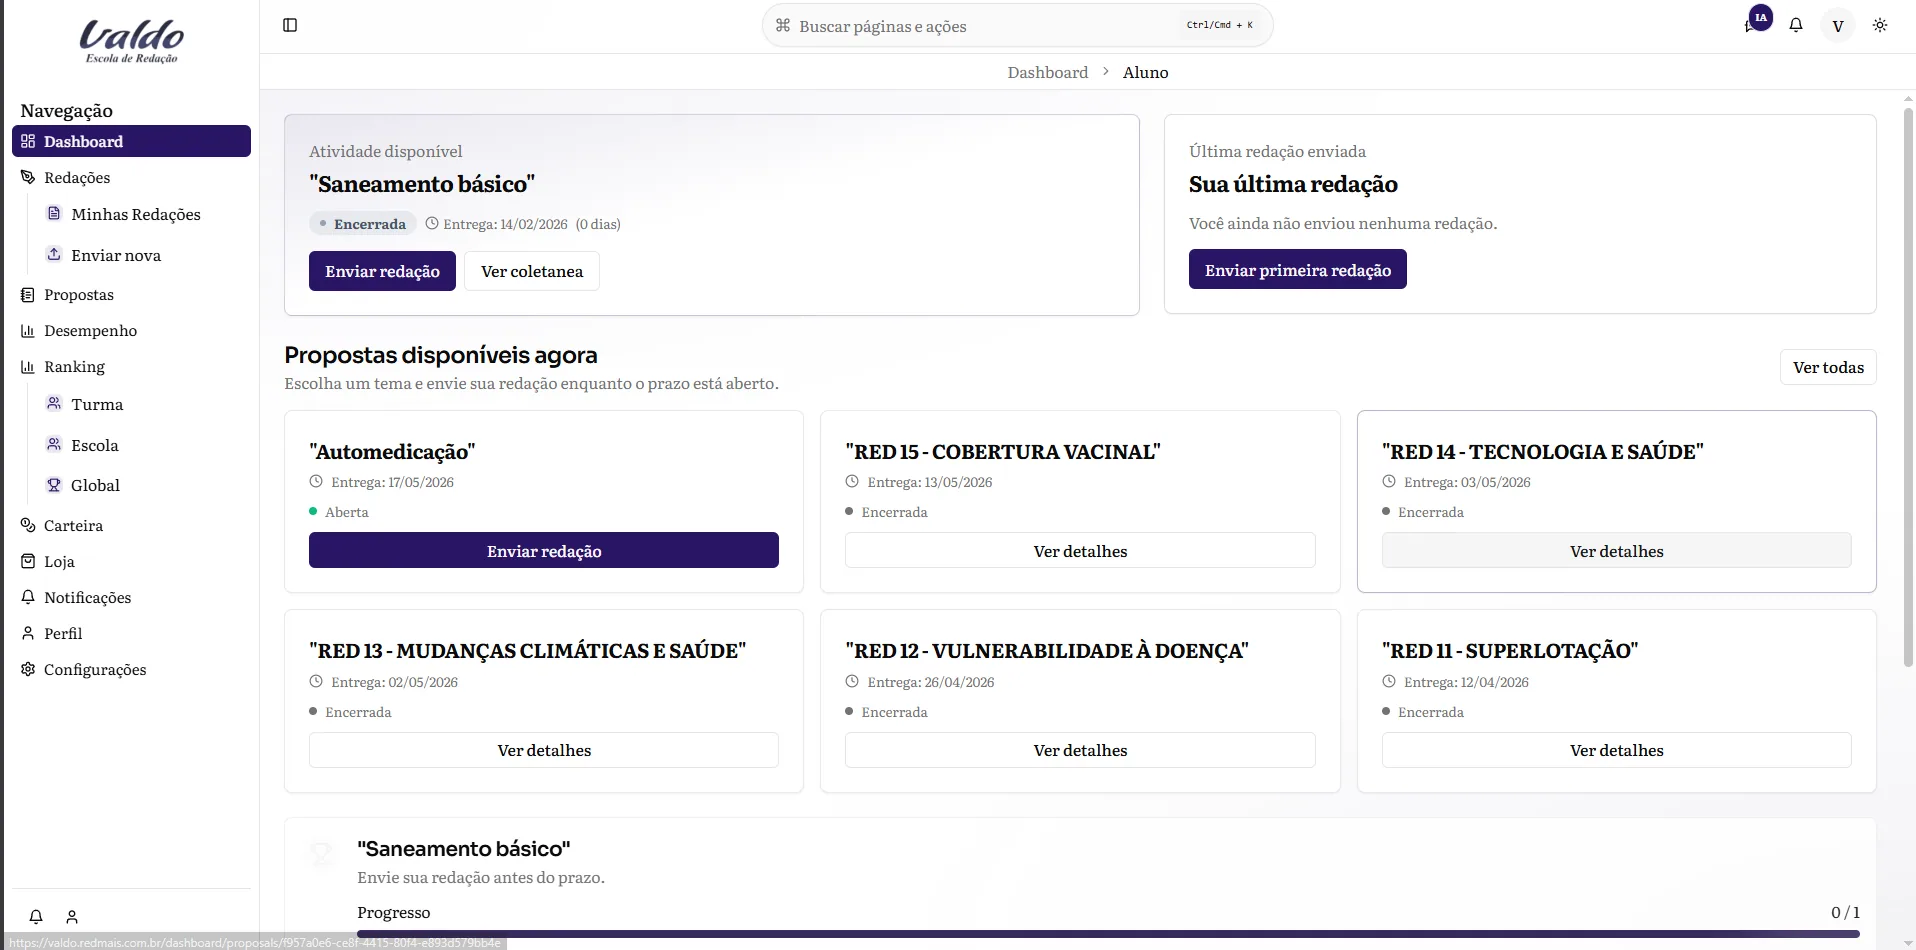1916x950 pixels.
Task: Click the "Propostas disponíveis agora" heading
Action: pyautogui.click(x=441, y=355)
